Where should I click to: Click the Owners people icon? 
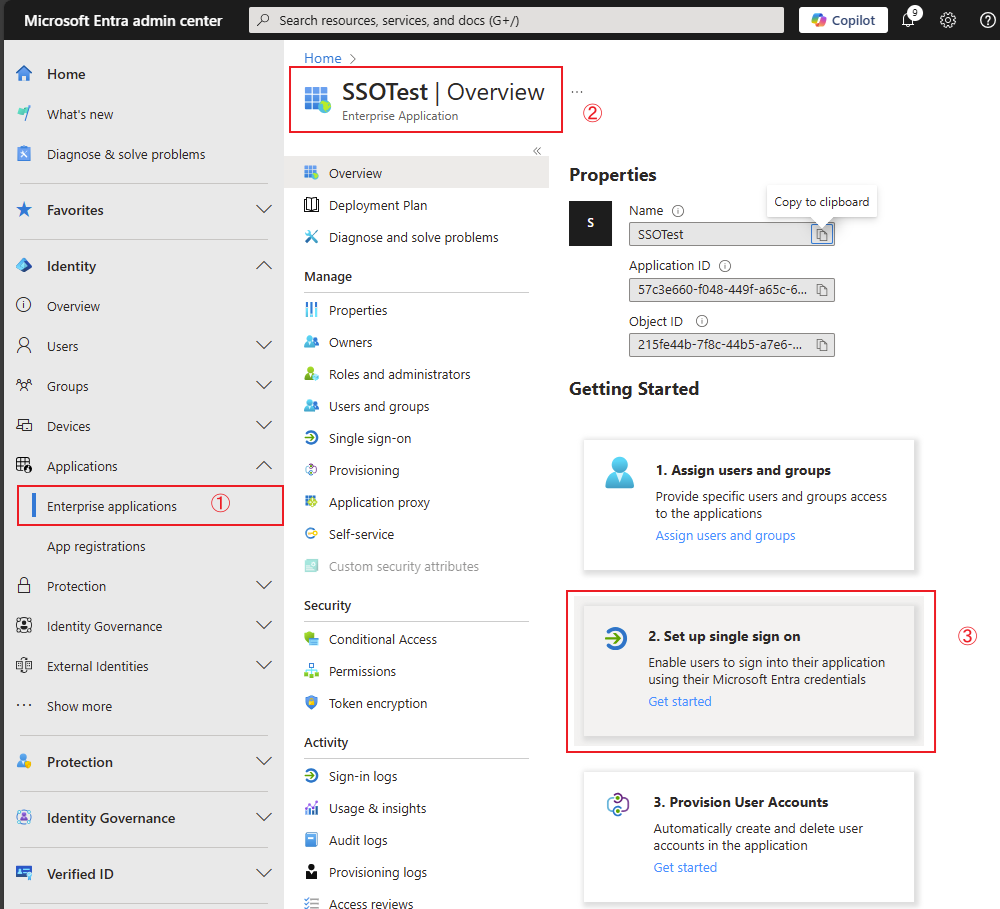point(311,342)
